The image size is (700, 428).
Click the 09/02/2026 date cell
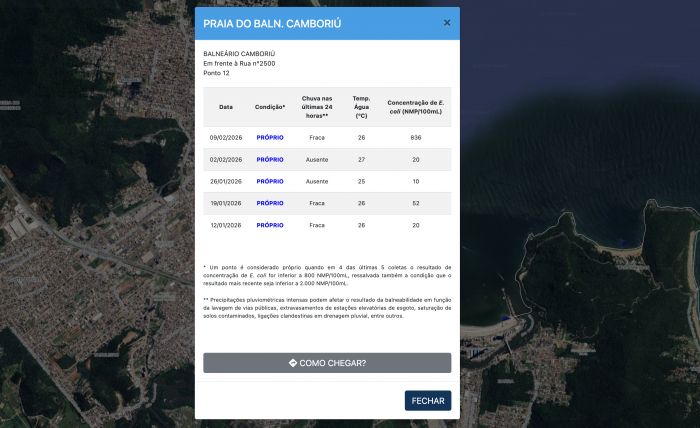[x=226, y=137]
